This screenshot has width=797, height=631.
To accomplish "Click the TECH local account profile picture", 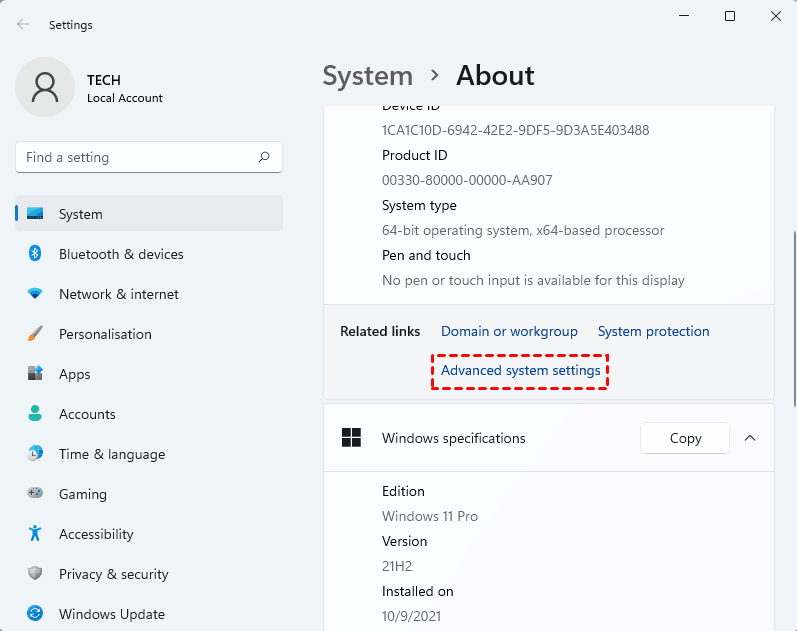I will coord(45,87).
